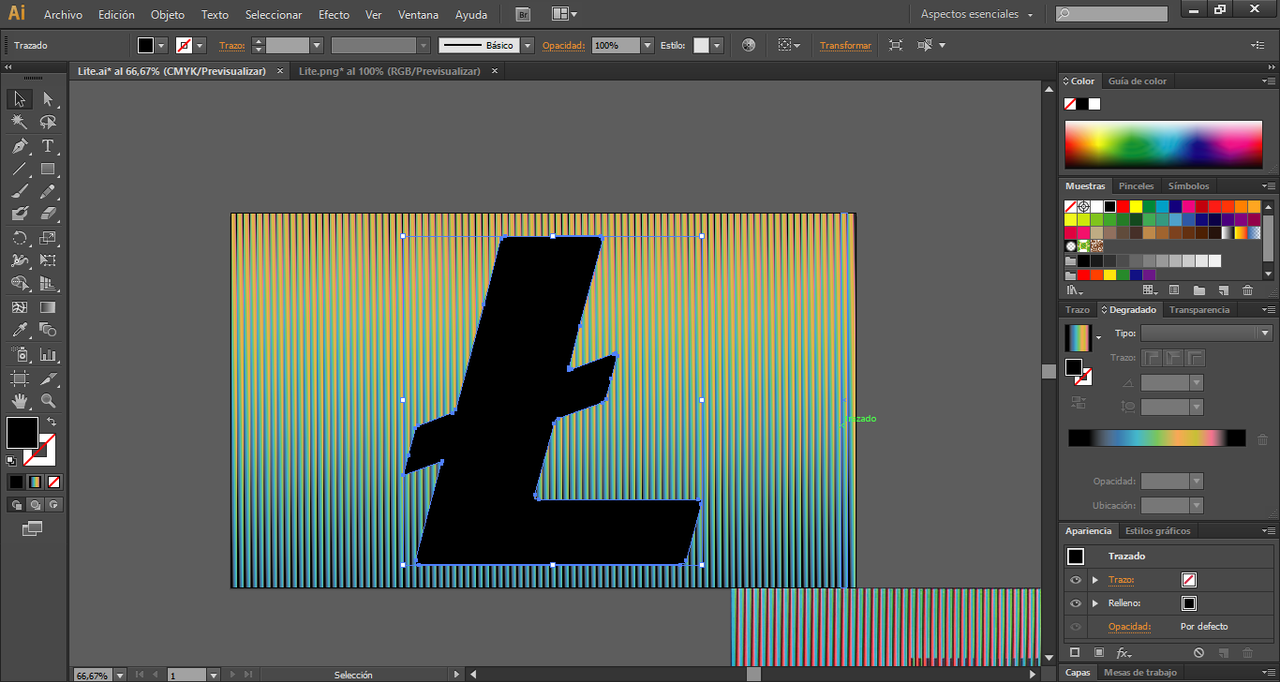
Task: Expand the Relleno attribute arrow
Action: 1095,603
